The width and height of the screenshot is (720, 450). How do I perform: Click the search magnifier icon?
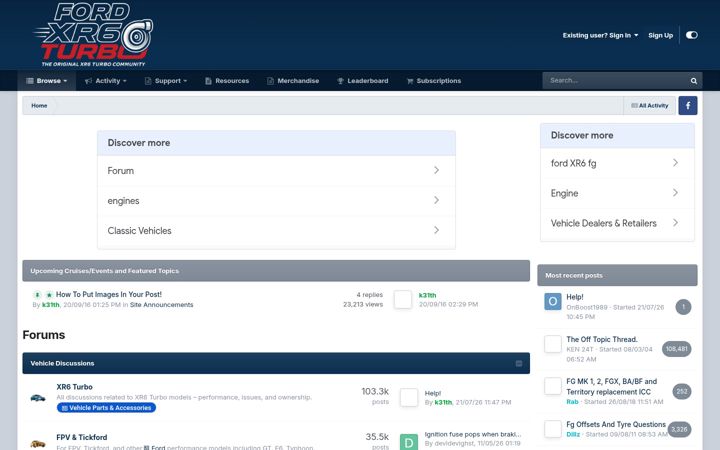[x=694, y=81]
